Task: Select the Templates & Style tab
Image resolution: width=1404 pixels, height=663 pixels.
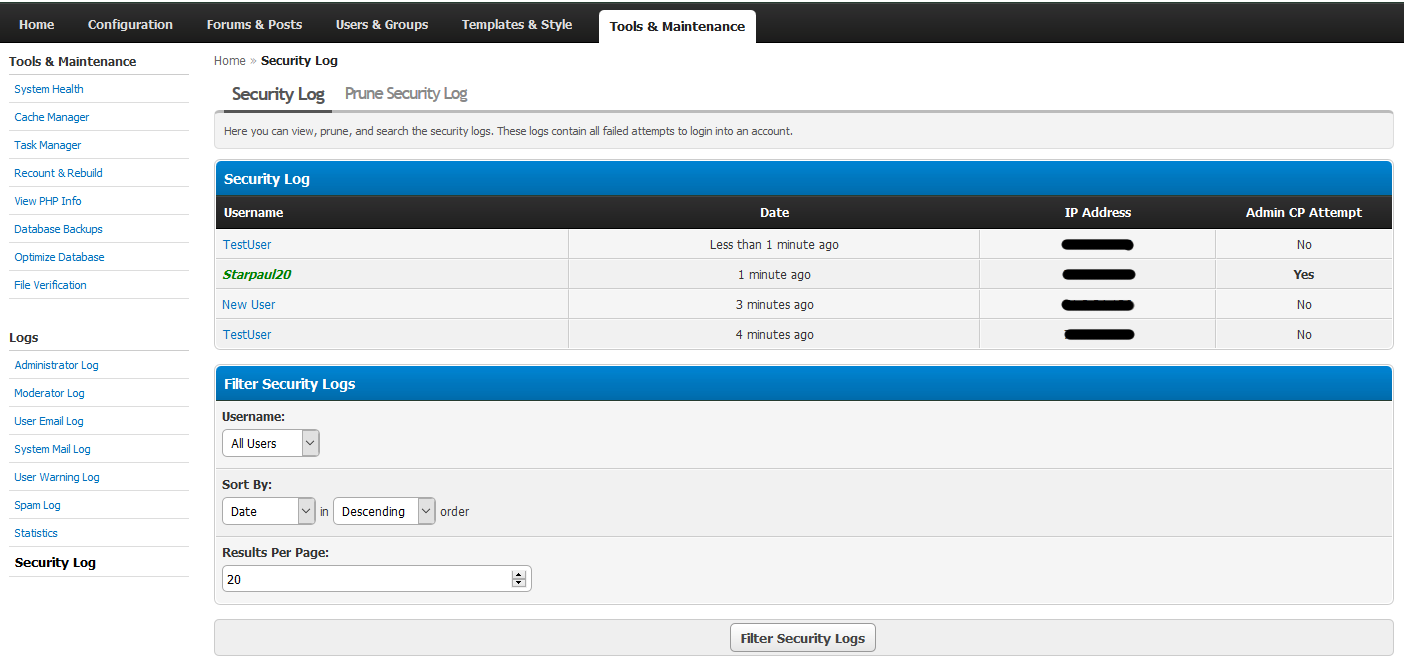Action: [517, 25]
